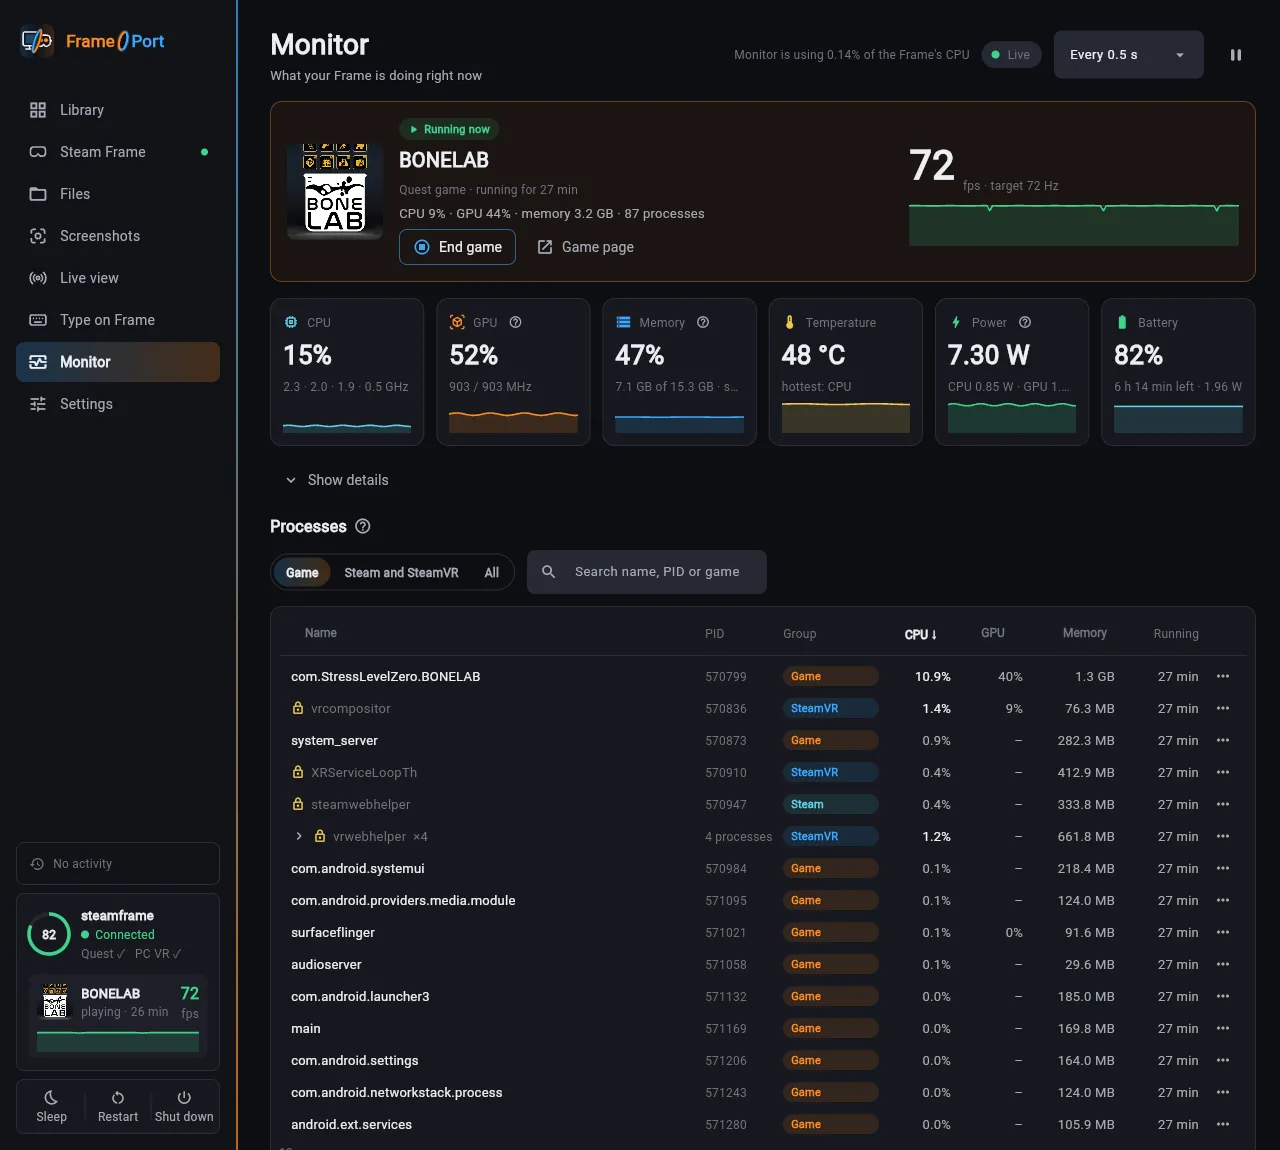Sort processes by Memory column

[1084, 633]
